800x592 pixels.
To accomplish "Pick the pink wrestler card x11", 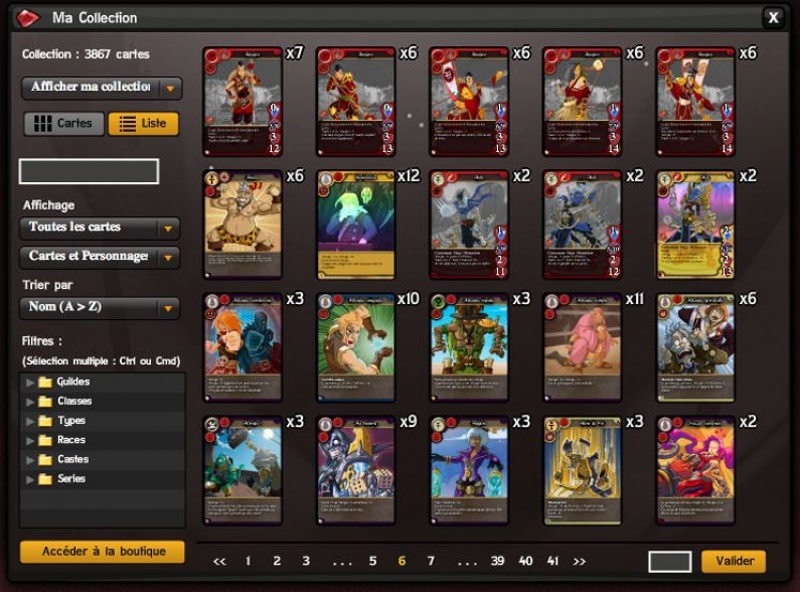I will coord(582,348).
